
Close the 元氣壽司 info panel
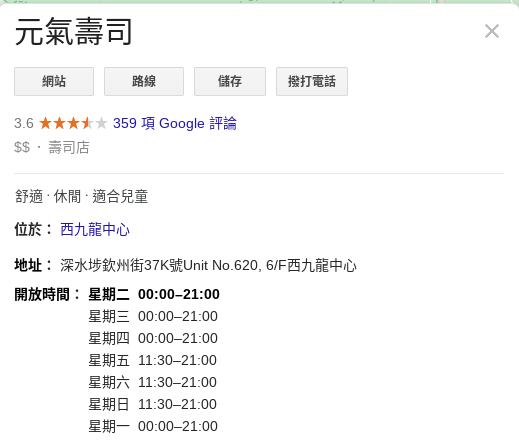(492, 31)
